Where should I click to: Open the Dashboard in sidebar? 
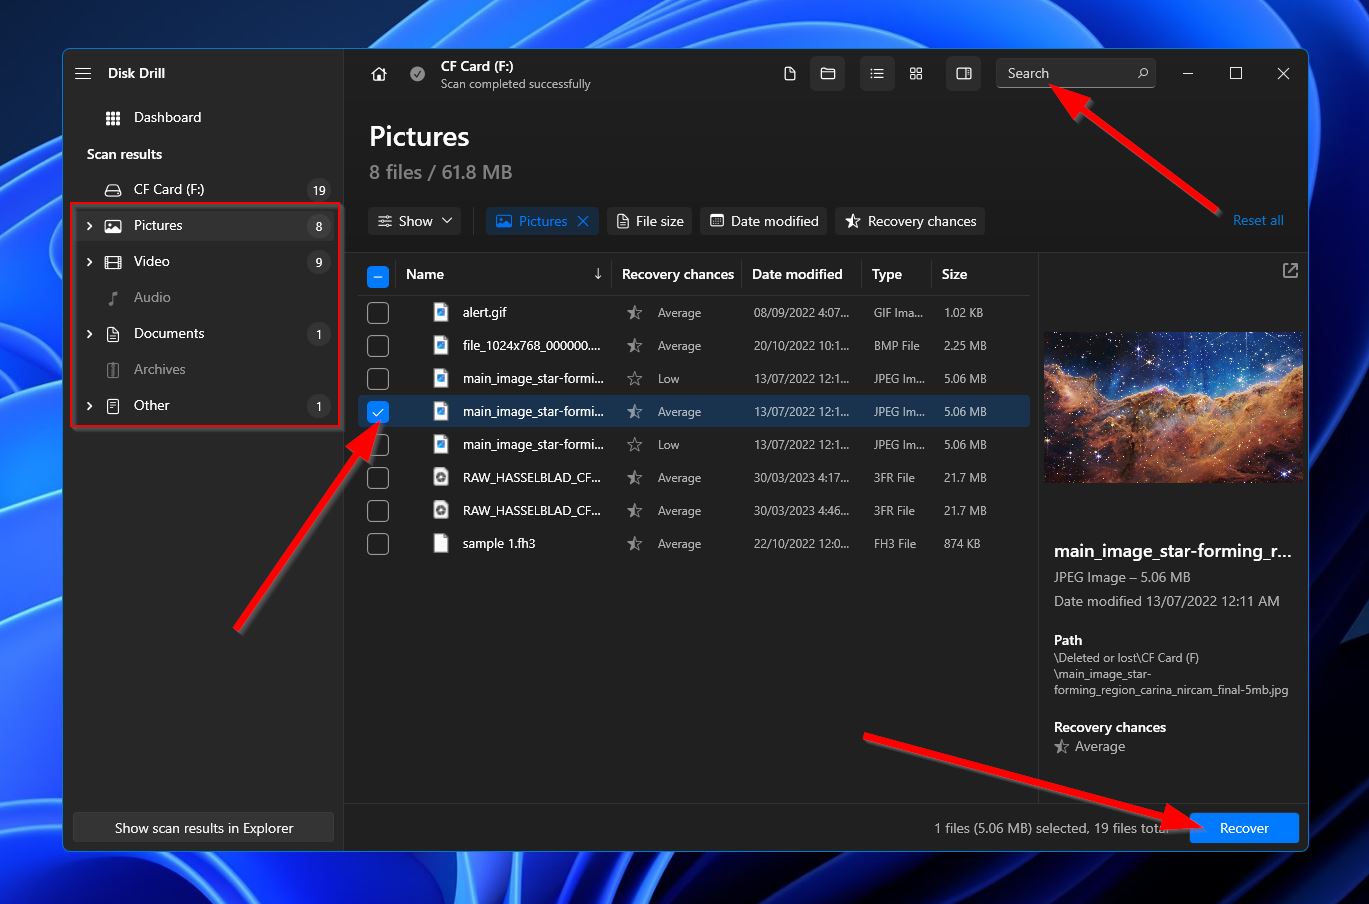(167, 117)
